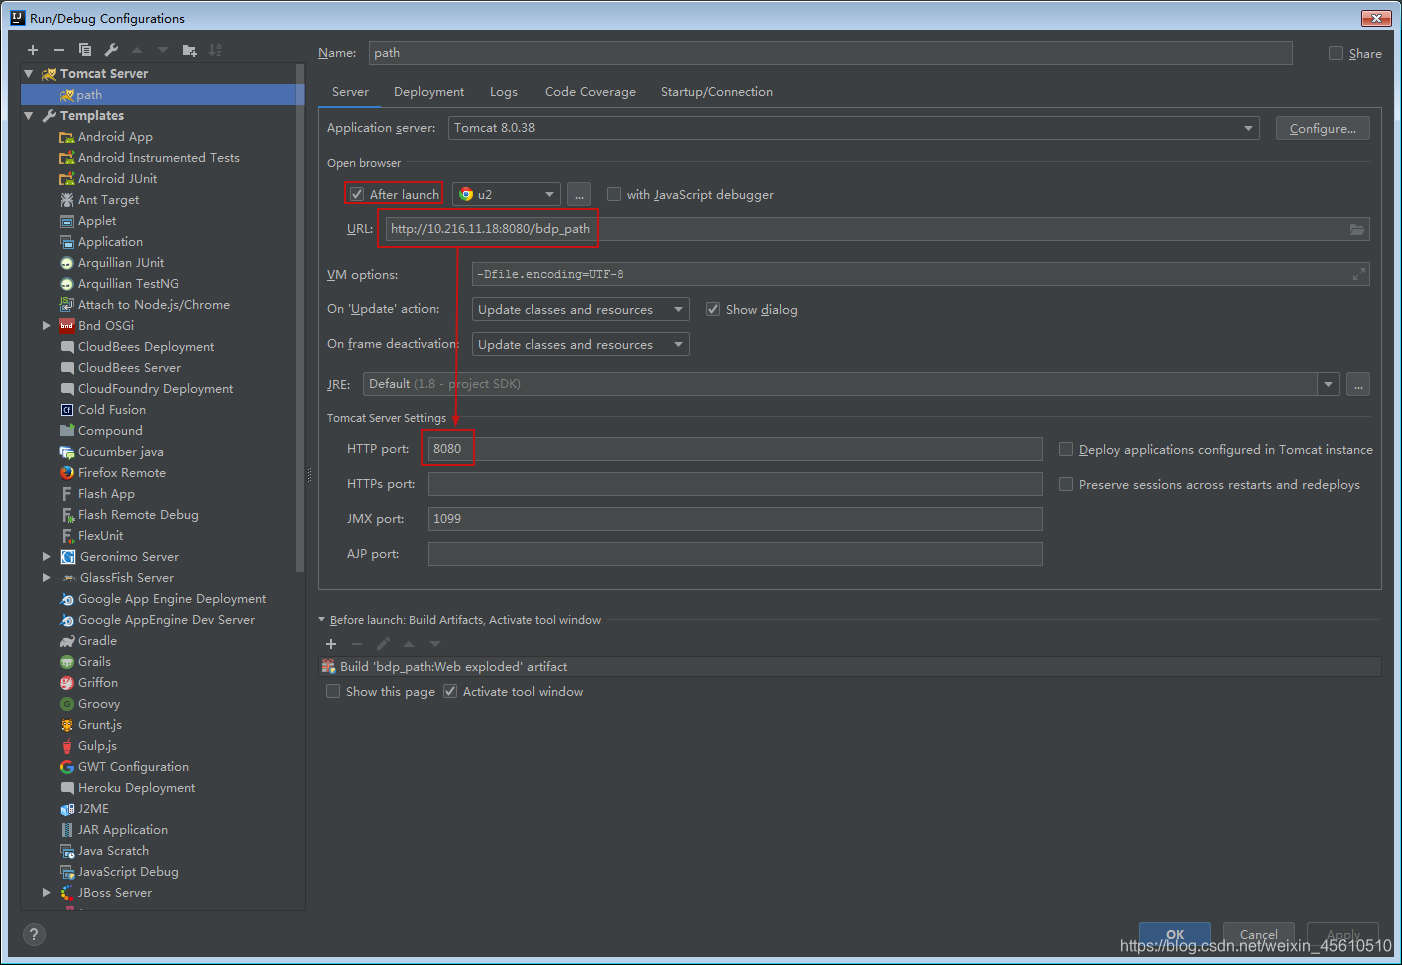Viewport: 1402px width, 965px height.
Task: Add before launch task plus icon
Action: coord(331,644)
